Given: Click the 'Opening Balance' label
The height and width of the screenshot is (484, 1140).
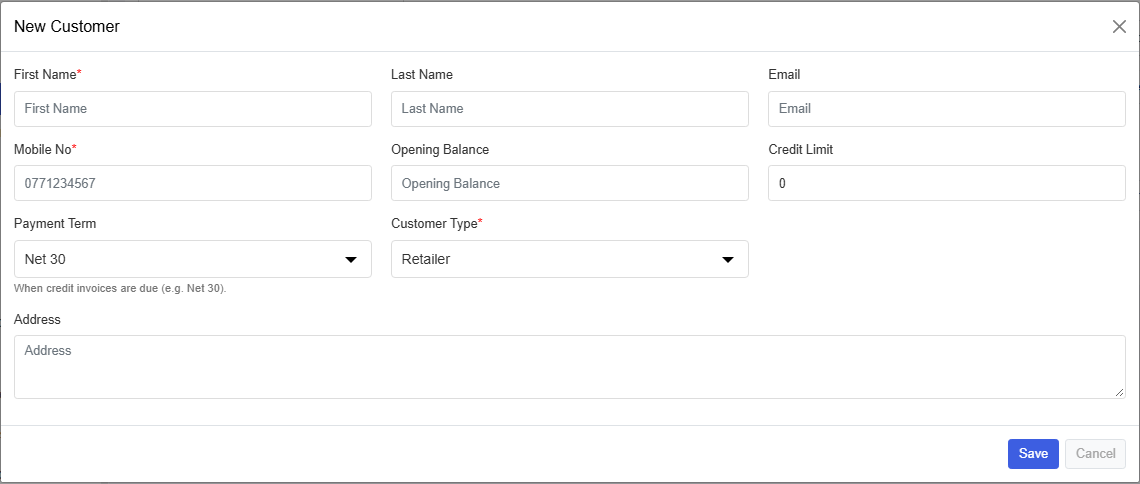Looking at the screenshot, I should coord(440,149).
